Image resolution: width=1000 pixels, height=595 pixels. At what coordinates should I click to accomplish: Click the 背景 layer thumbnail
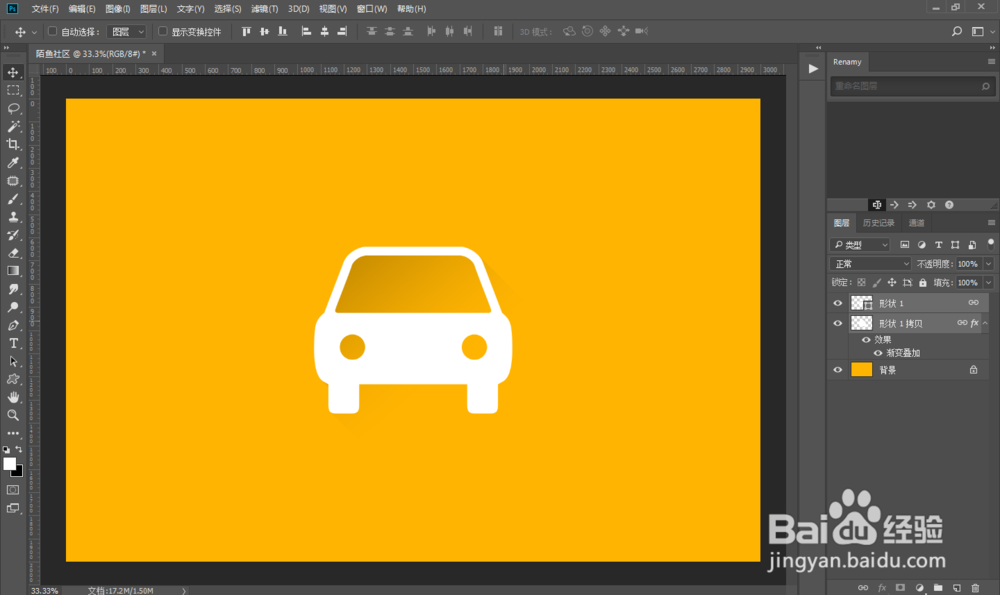[x=862, y=370]
